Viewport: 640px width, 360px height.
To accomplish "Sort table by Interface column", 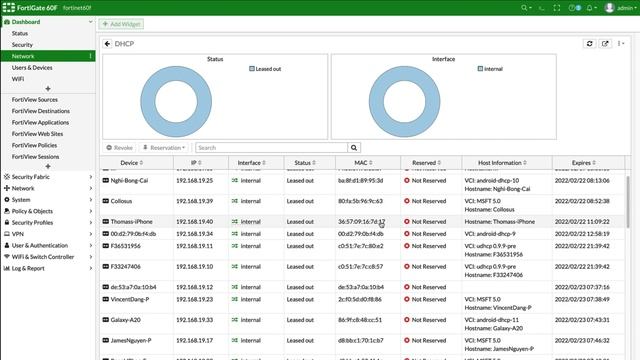I will (x=256, y=163).
